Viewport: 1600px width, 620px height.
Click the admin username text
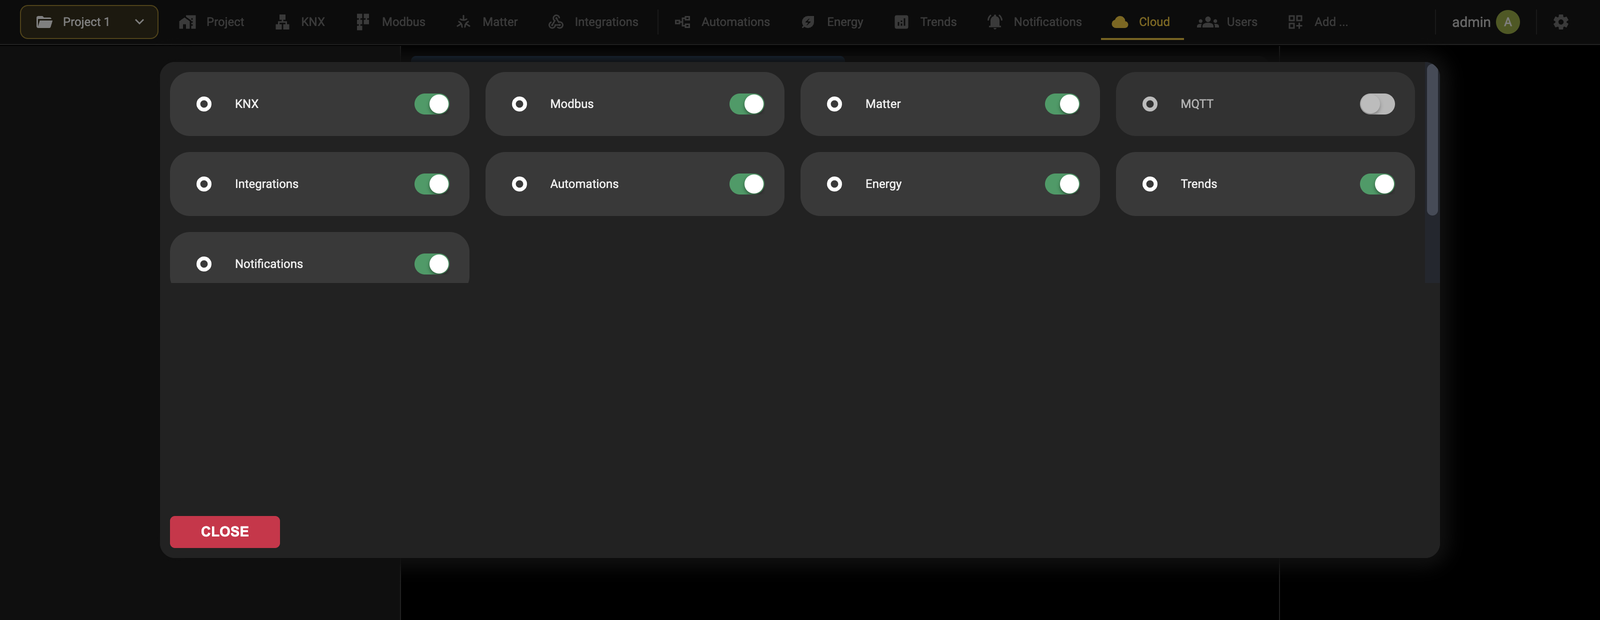[1471, 22]
